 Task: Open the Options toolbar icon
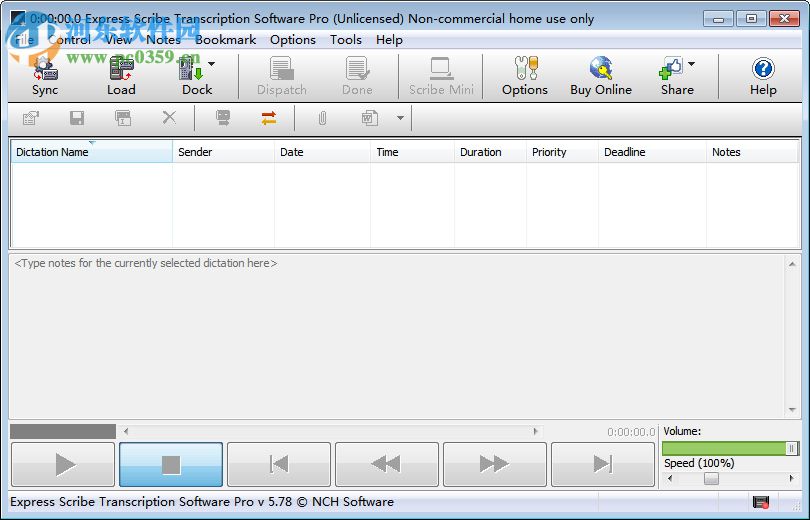525,75
